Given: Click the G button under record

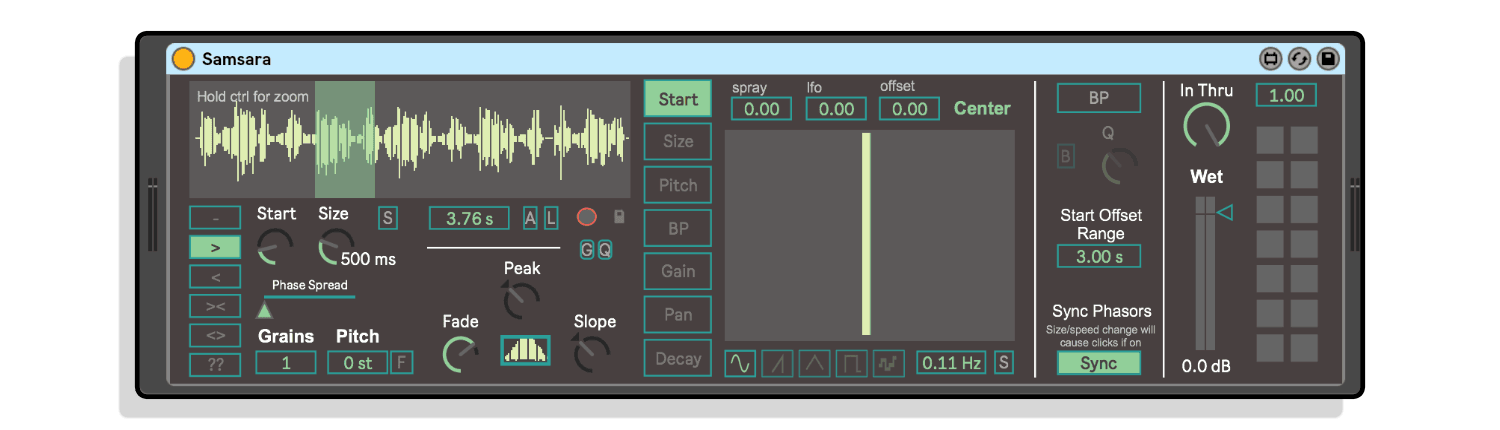Looking at the screenshot, I should click(587, 250).
